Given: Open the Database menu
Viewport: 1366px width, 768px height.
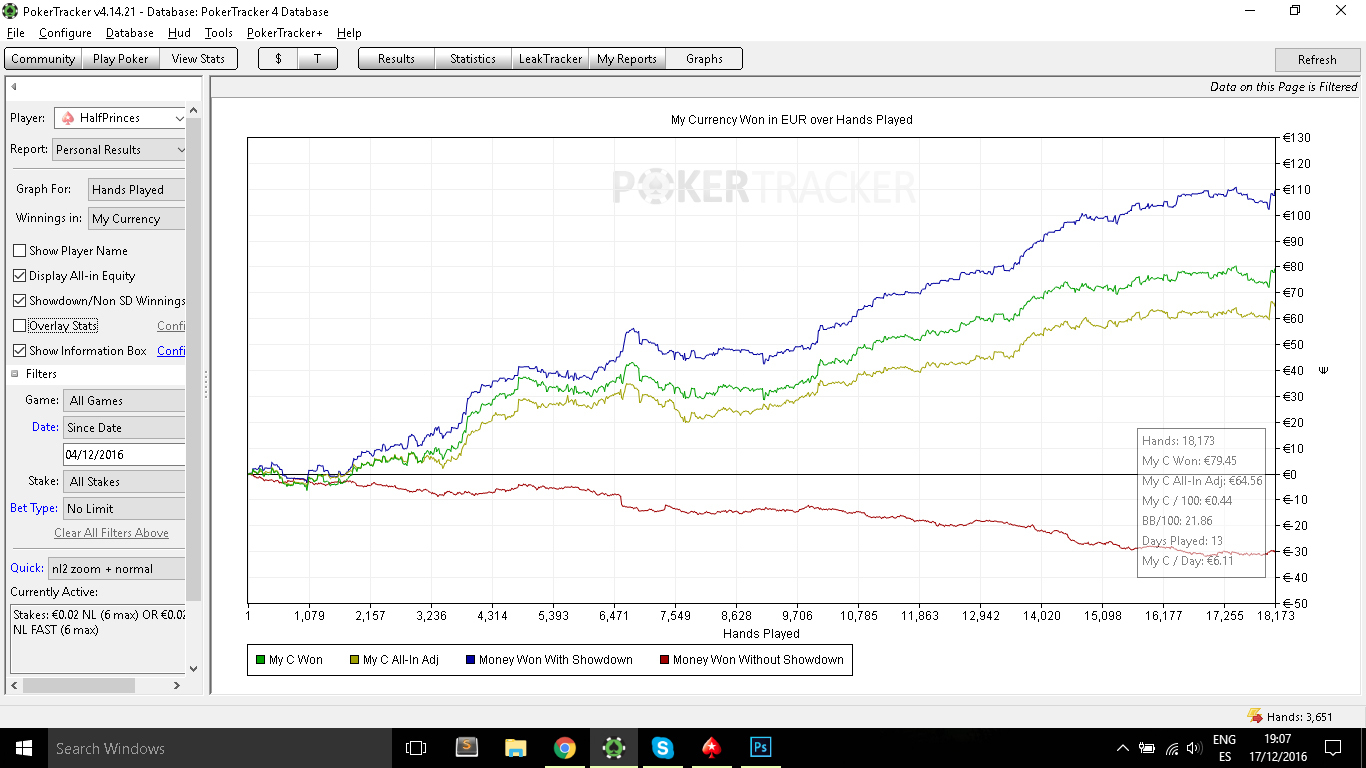Looking at the screenshot, I should (x=130, y=33).
